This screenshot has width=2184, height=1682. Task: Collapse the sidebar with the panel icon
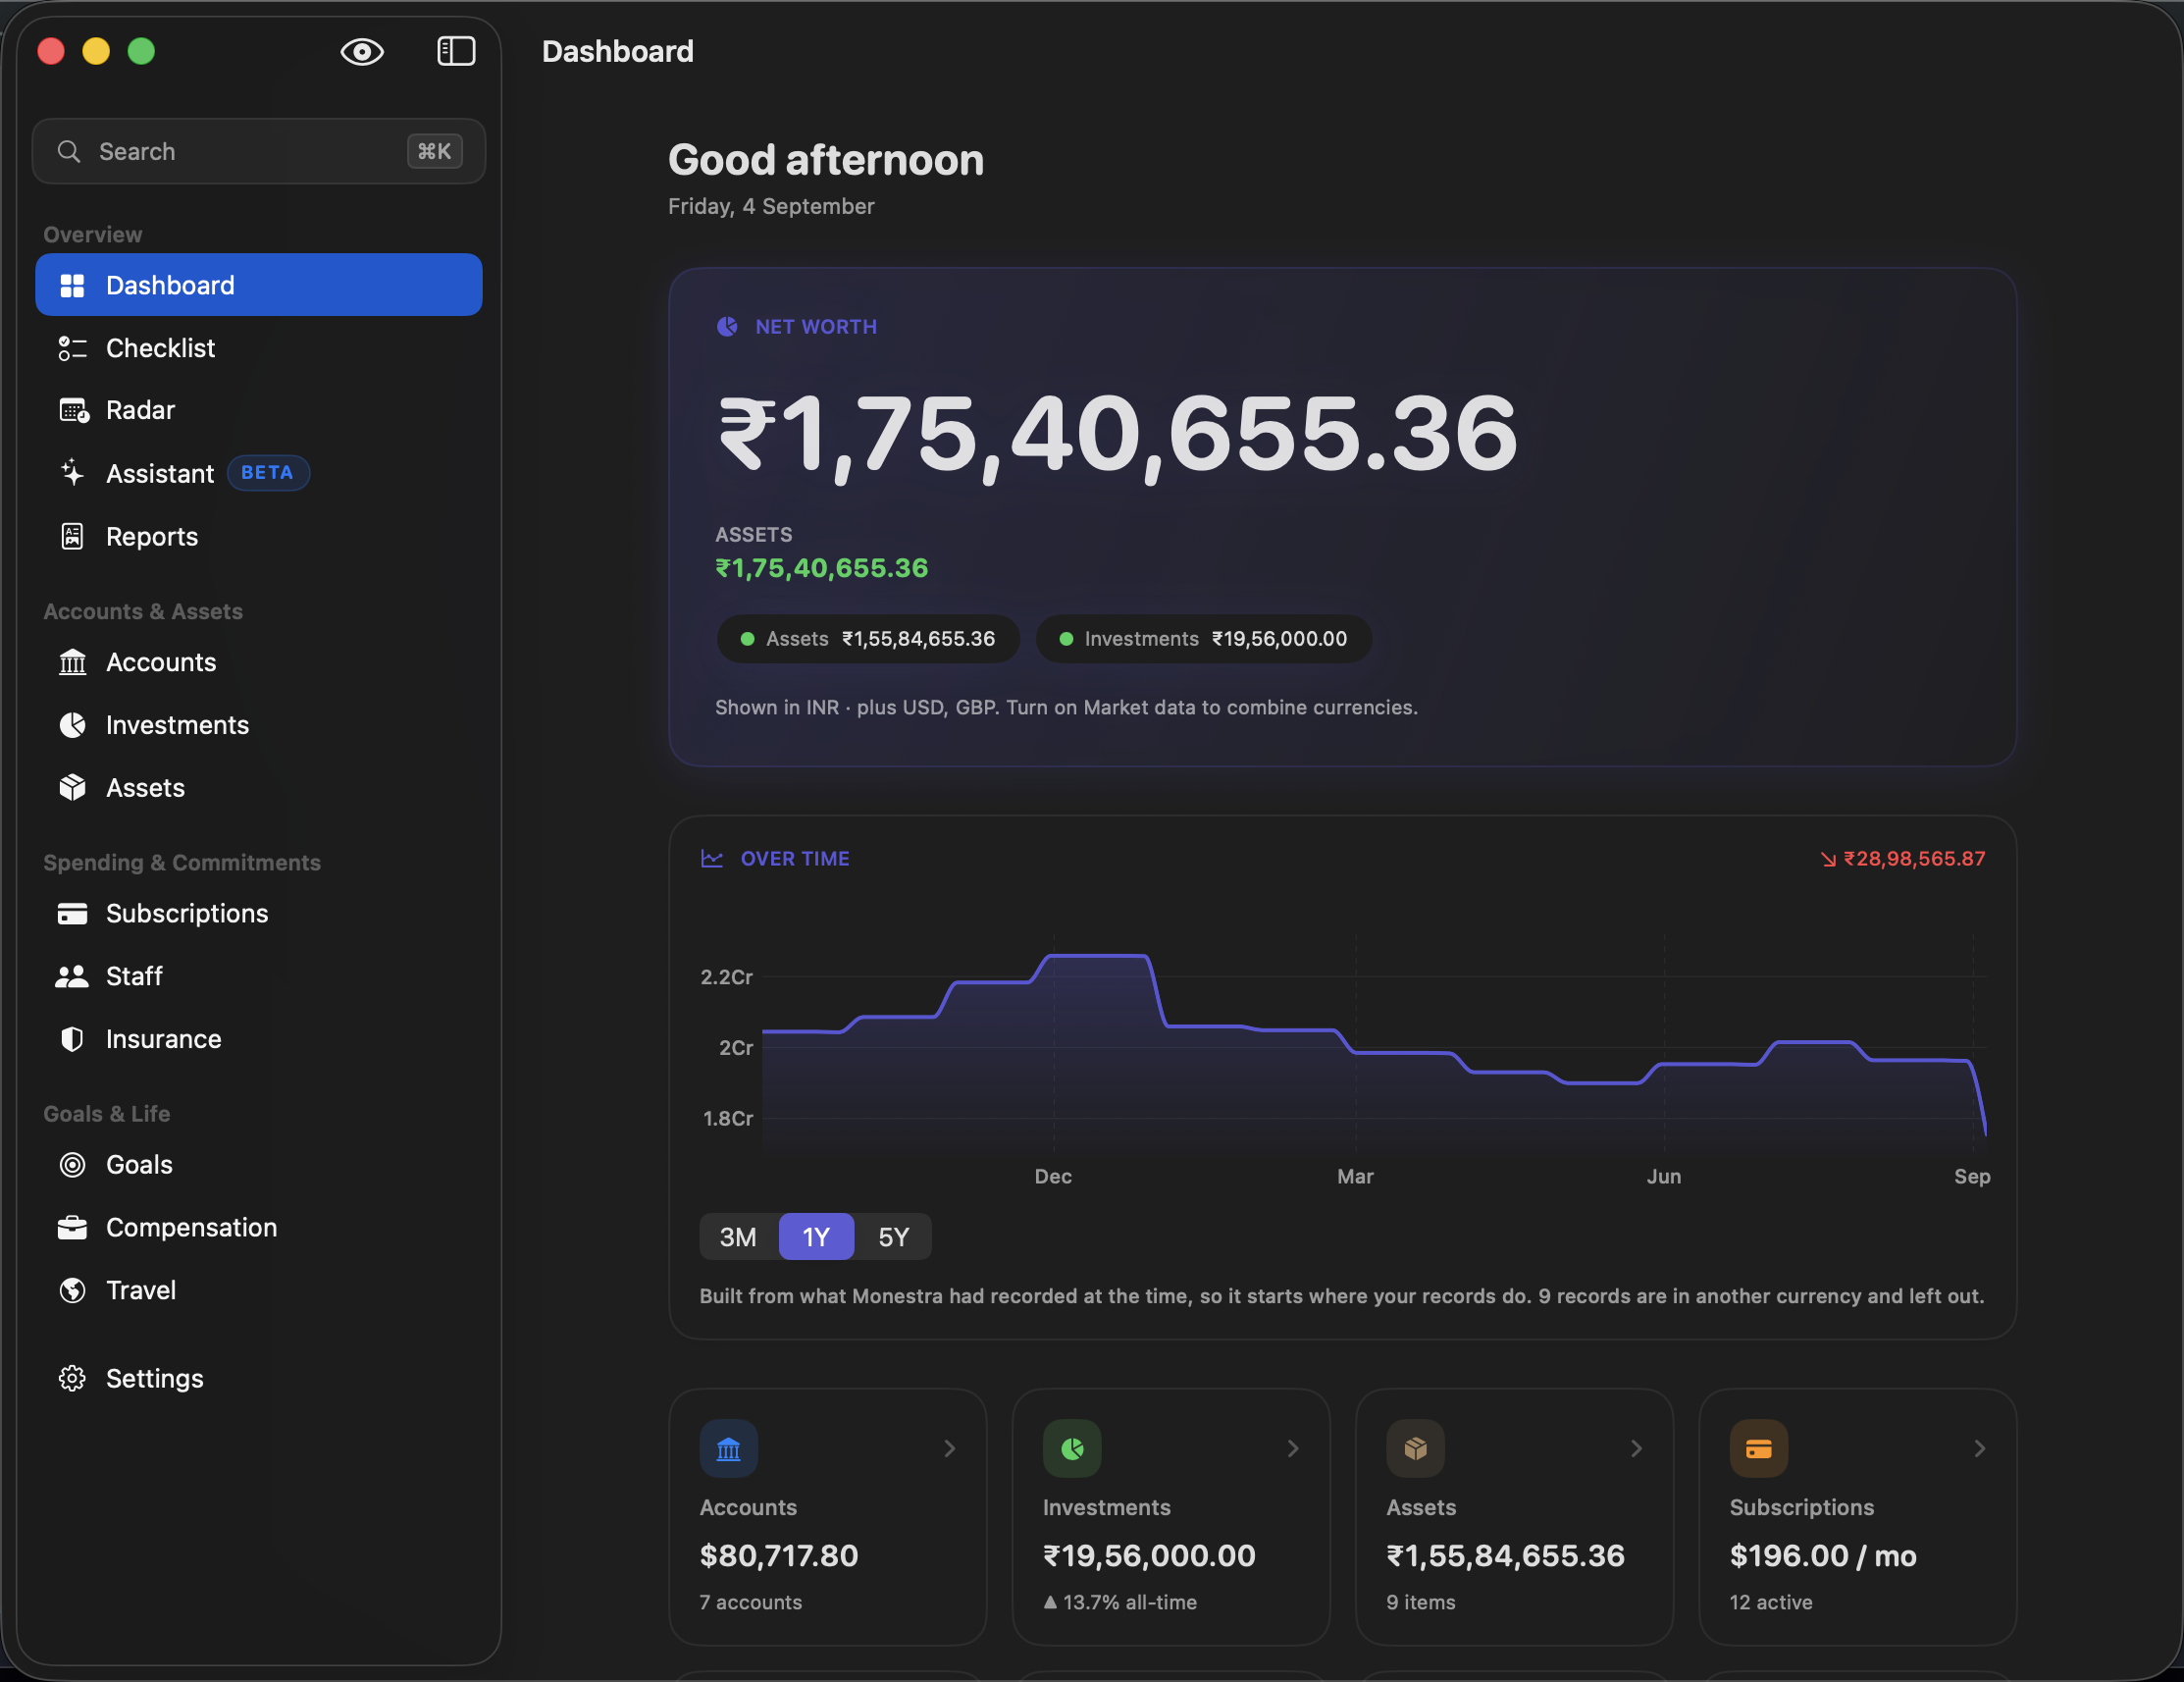pyautogui.click(x=456, y=51)
